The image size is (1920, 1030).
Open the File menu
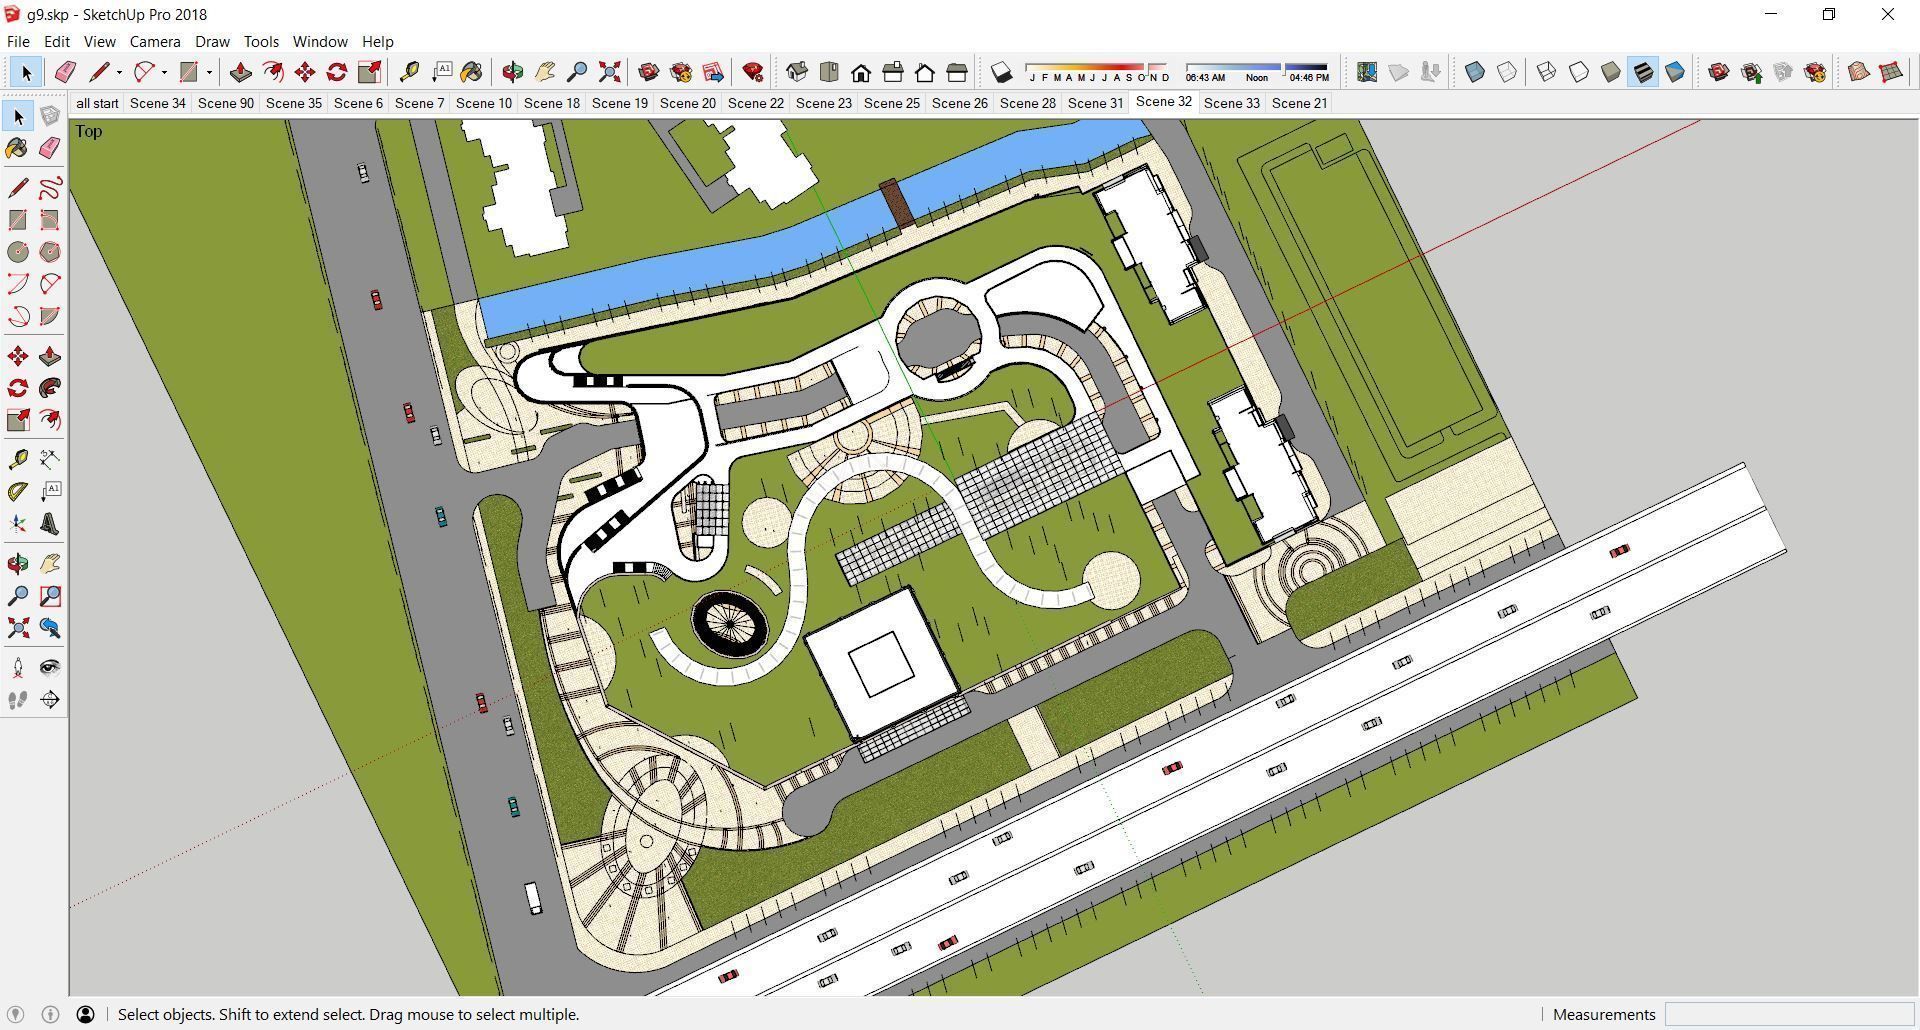(x=18, y=41)
